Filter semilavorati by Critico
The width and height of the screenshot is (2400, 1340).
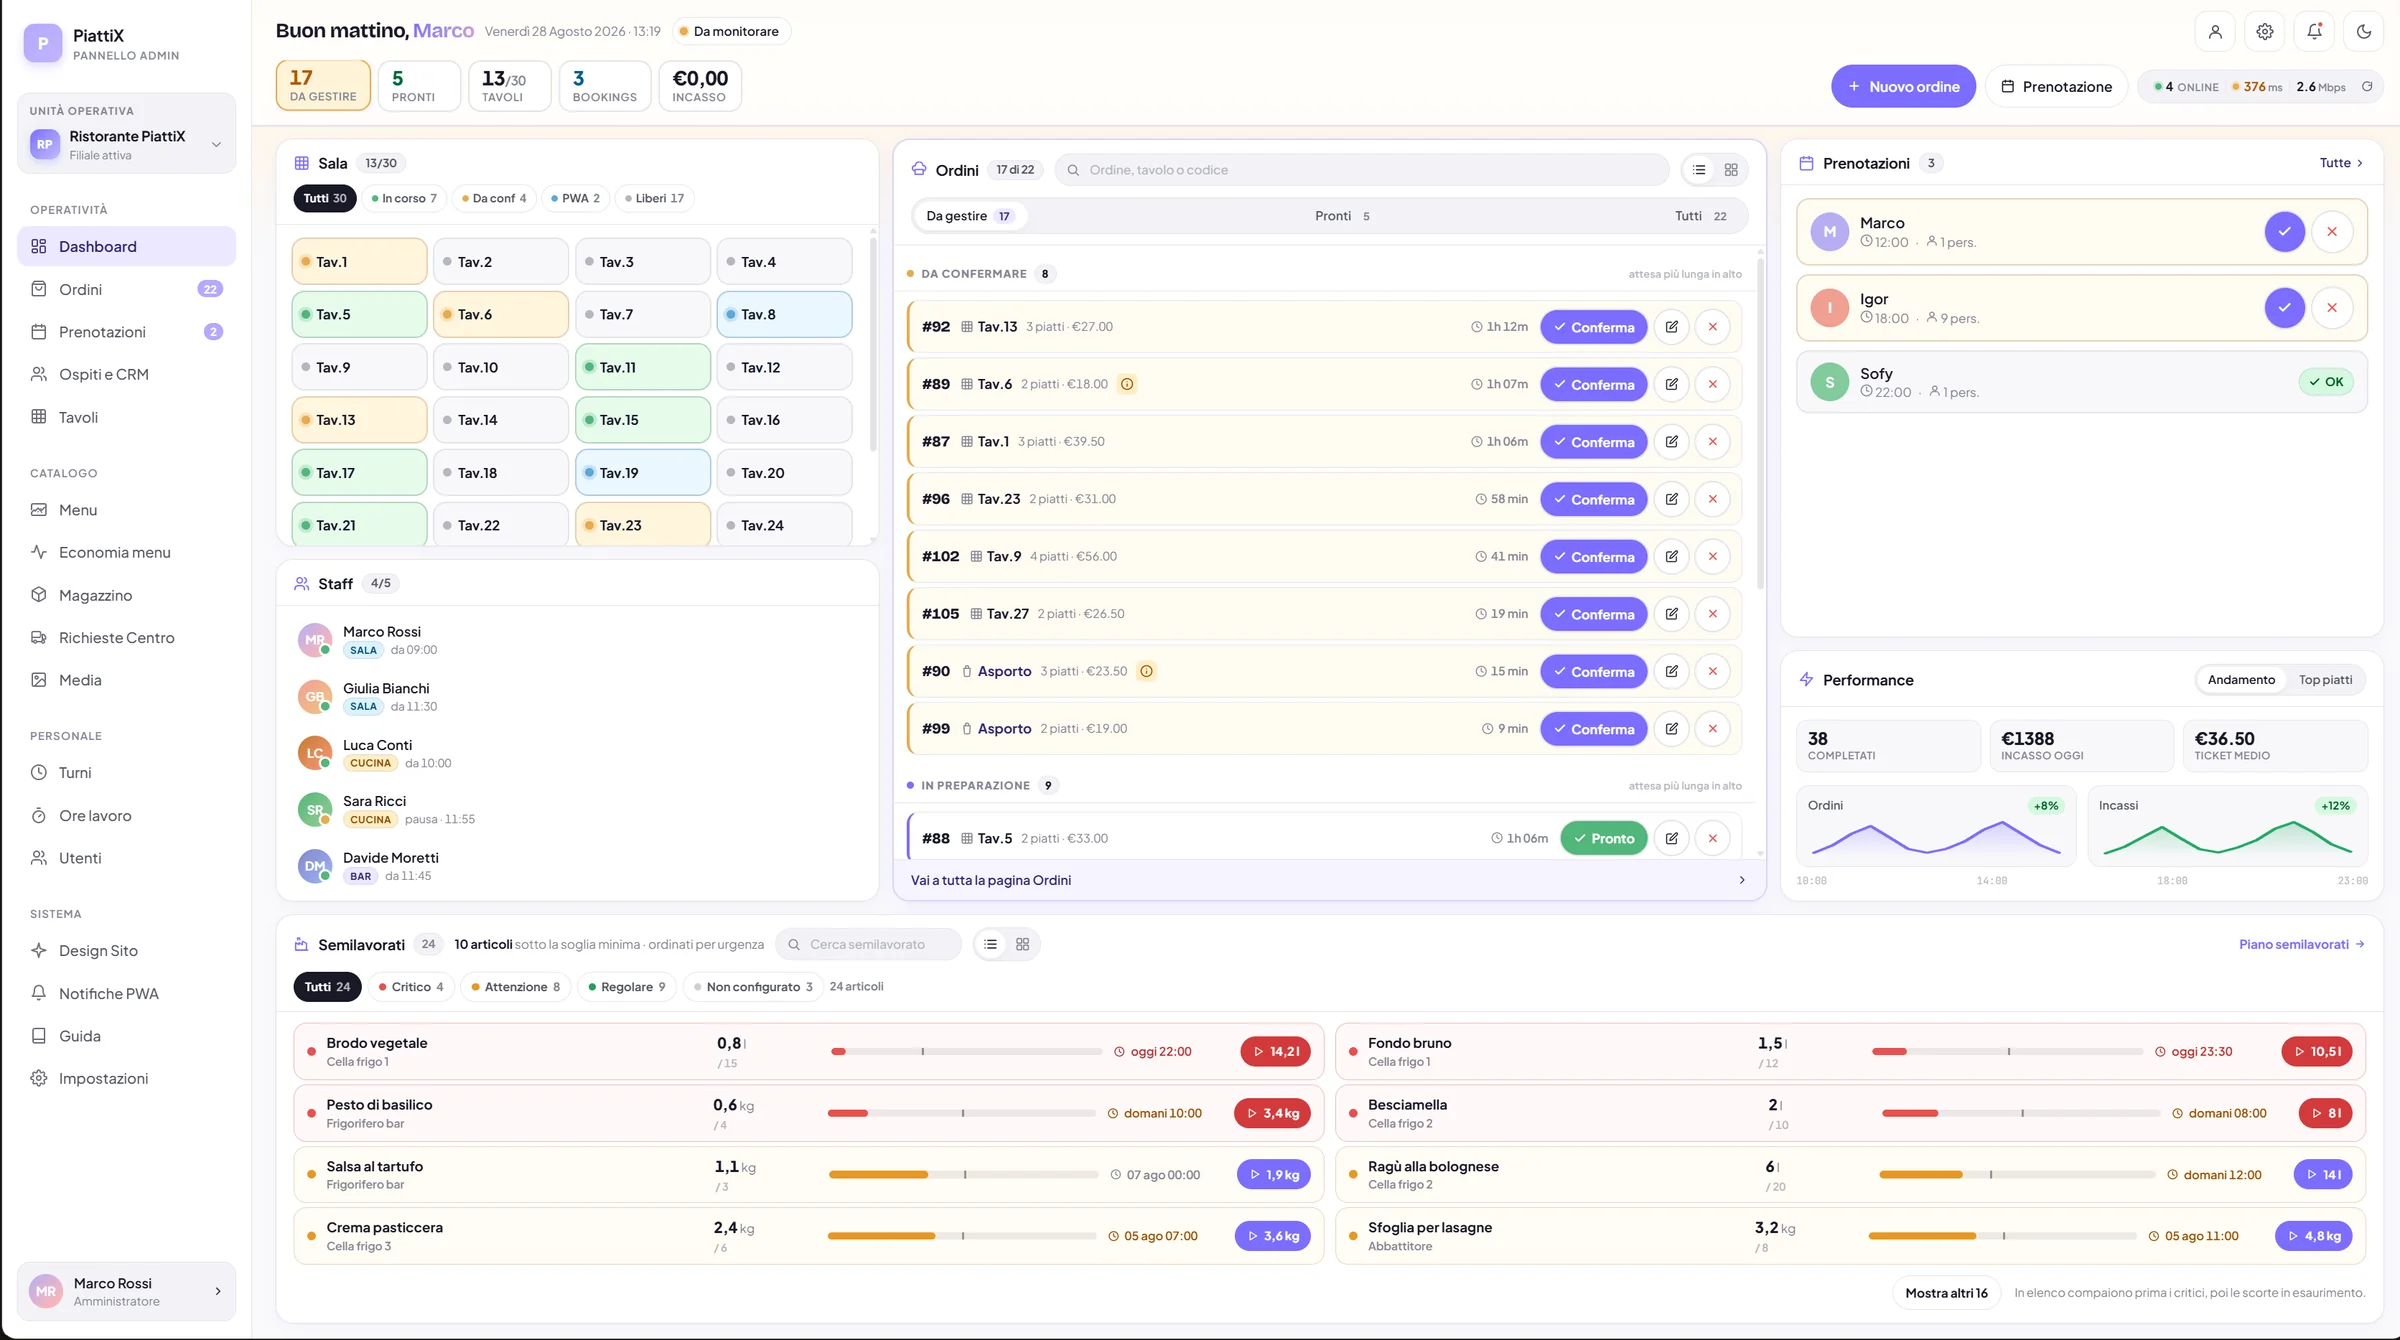(411, 987)
